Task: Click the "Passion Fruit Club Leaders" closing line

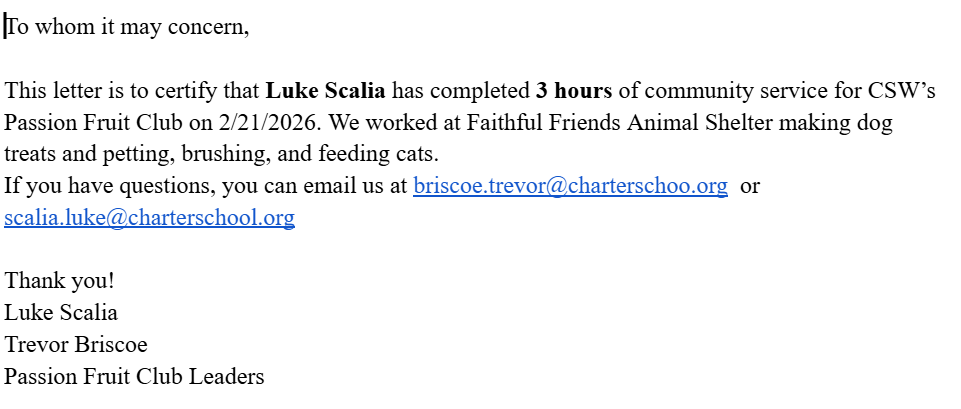Action: [x=134, y=377]
